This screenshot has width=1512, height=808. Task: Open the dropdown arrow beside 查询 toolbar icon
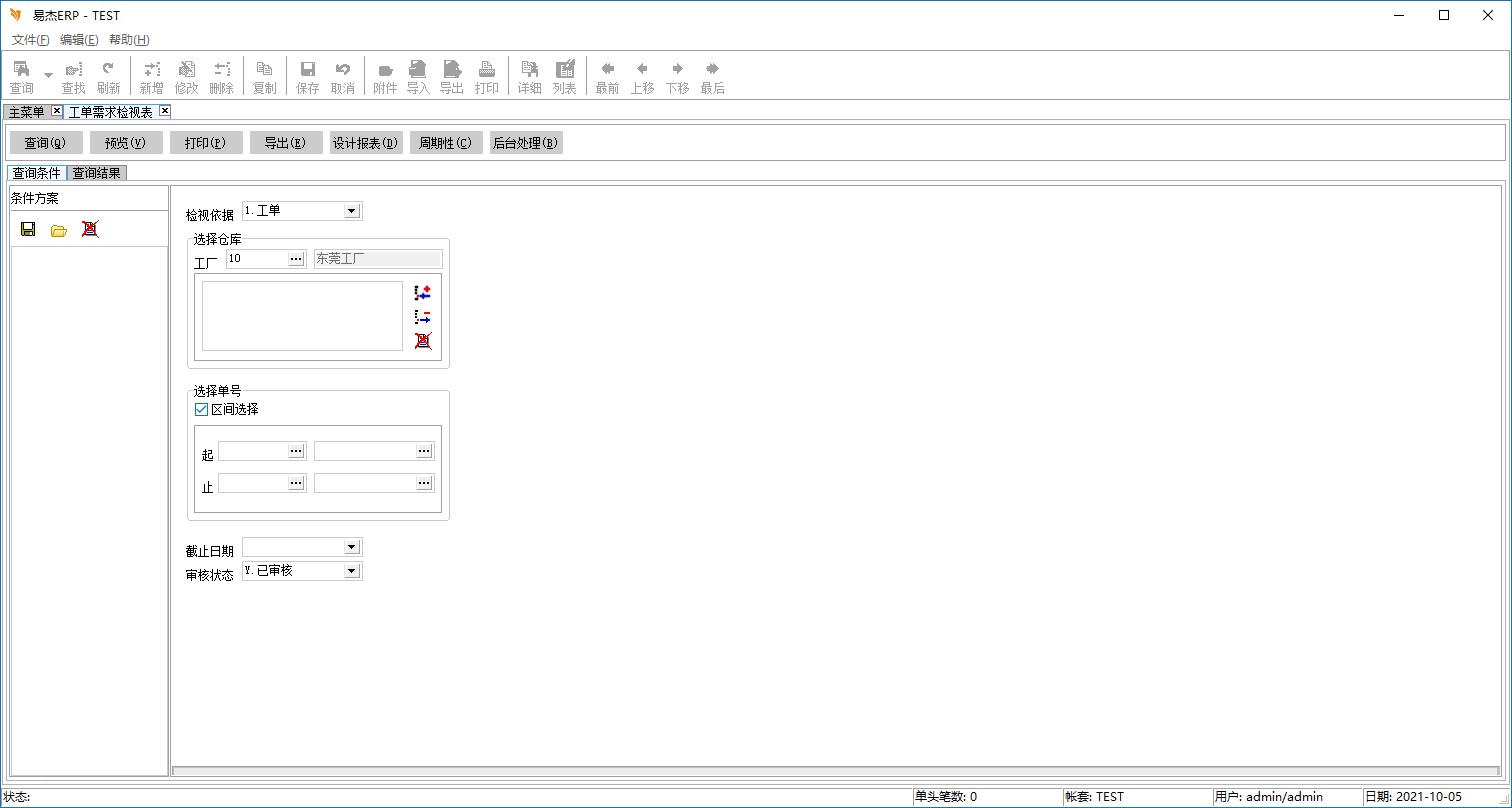click(48, 76)
